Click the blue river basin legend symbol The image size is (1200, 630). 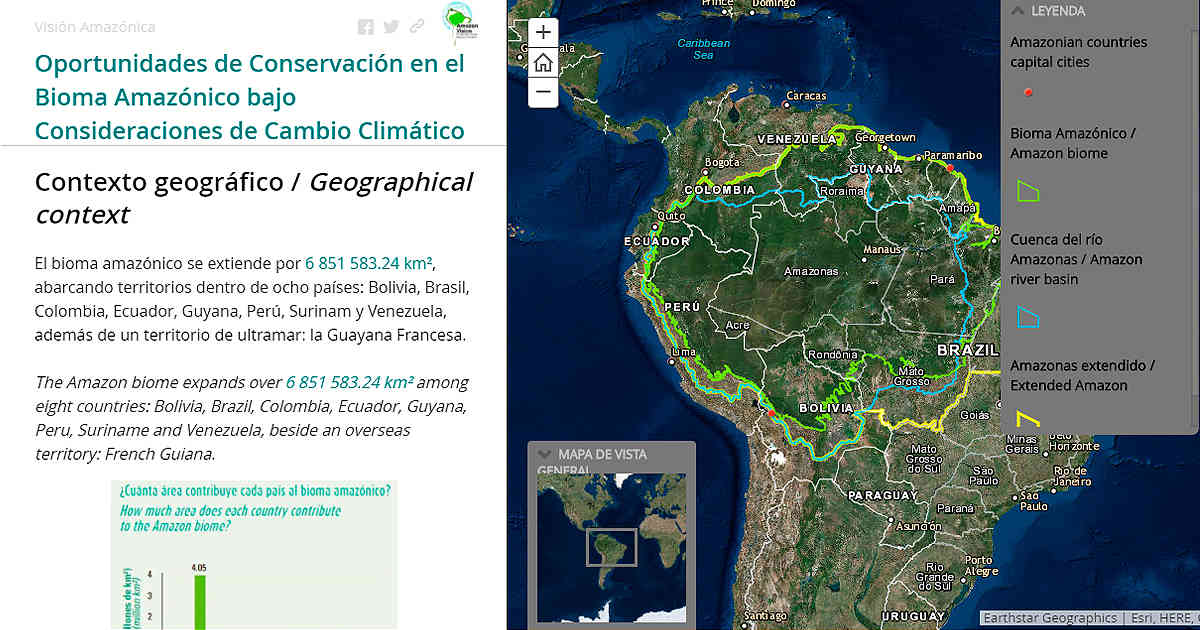[x=1028, y=317]
